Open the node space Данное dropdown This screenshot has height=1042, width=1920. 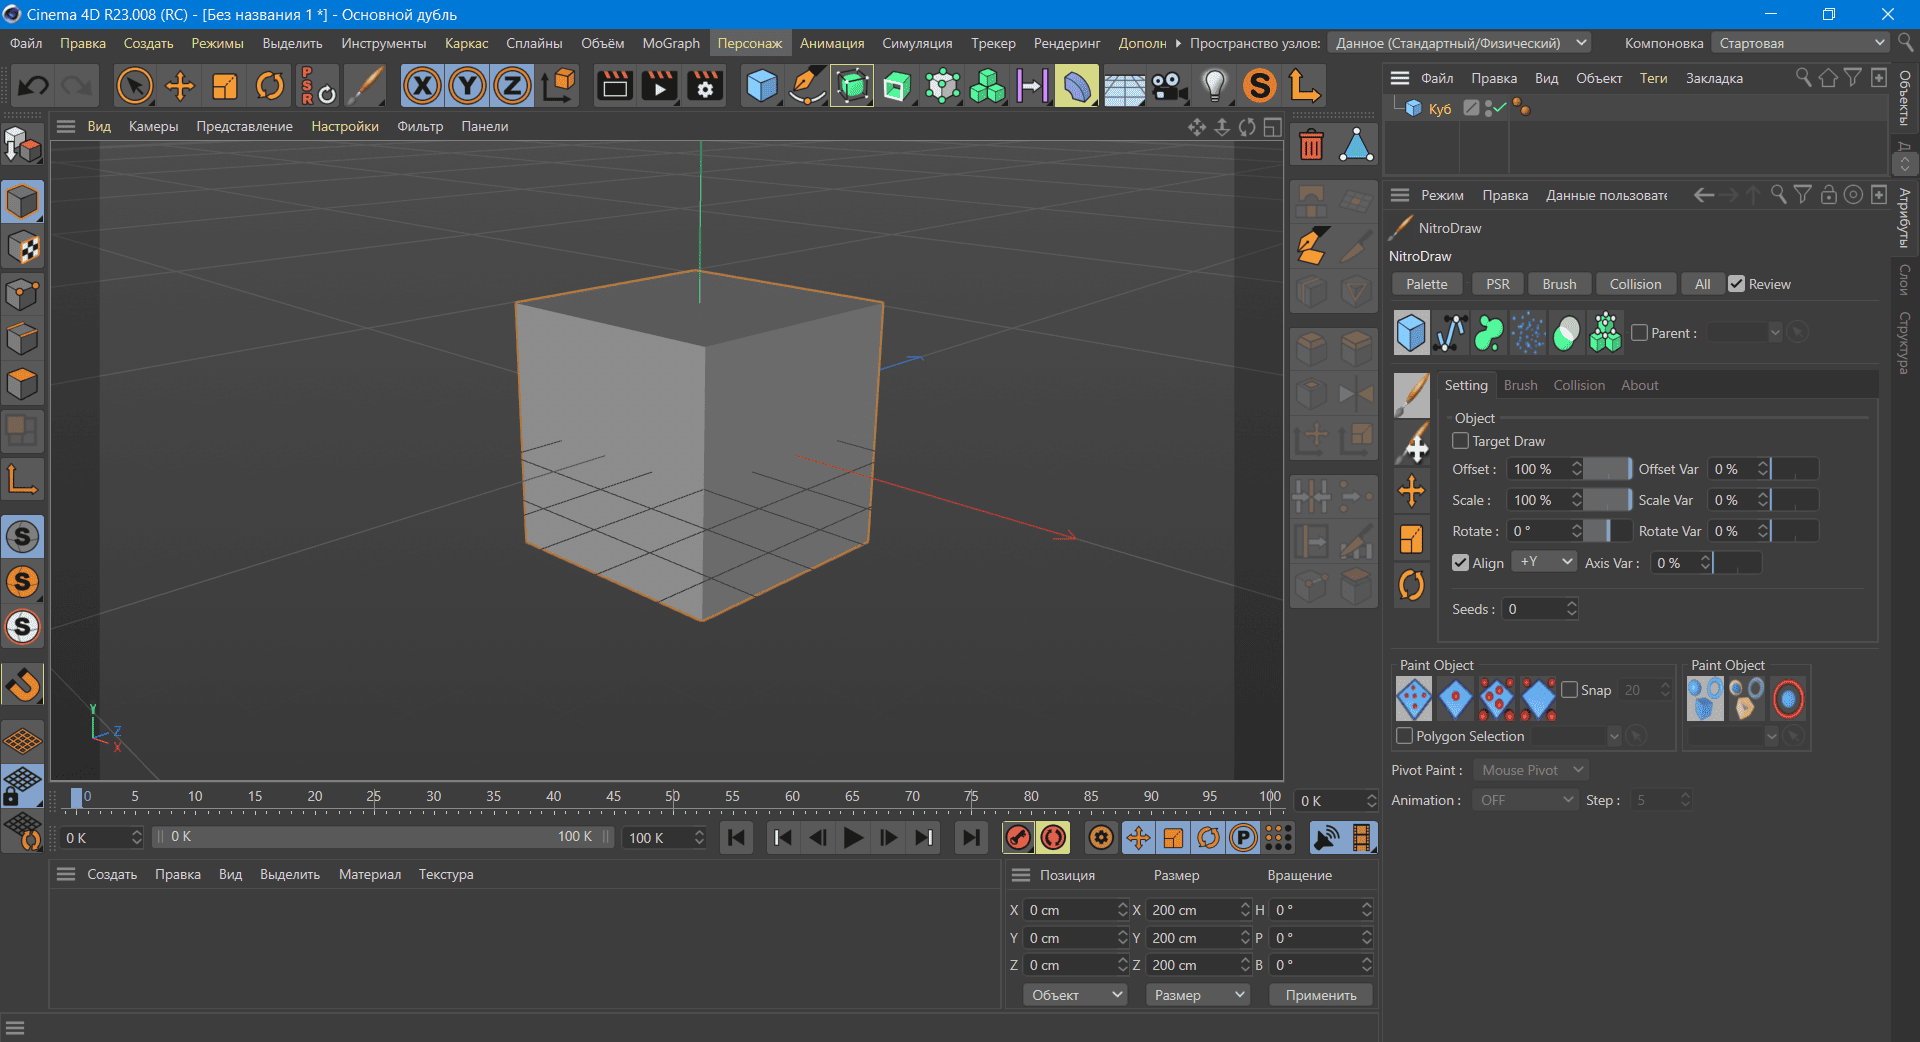(x=1459, y=43)
